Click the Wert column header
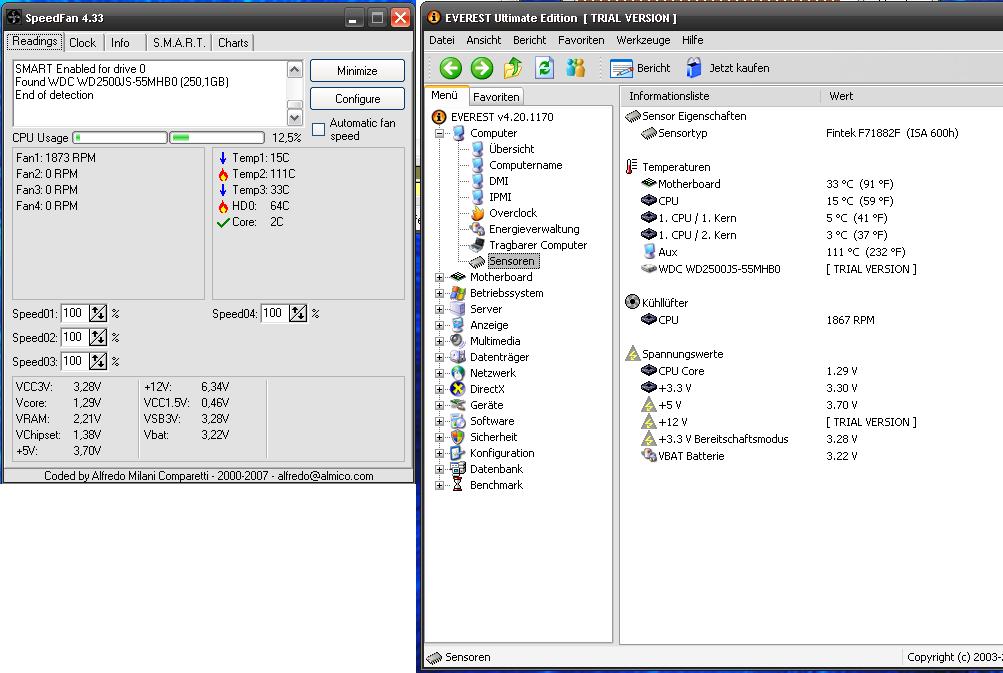Screen dimensions: 1003x673 coord(912,96)
